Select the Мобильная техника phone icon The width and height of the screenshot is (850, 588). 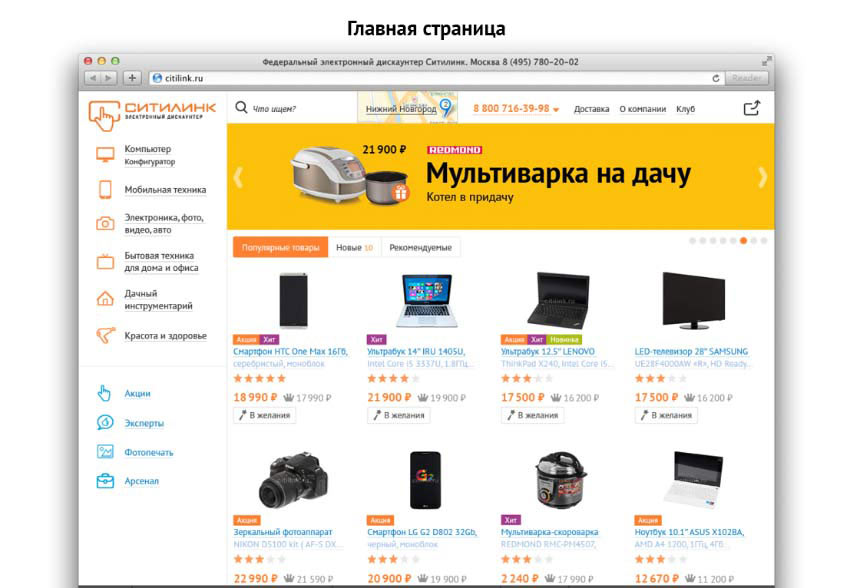click(105, 190)
